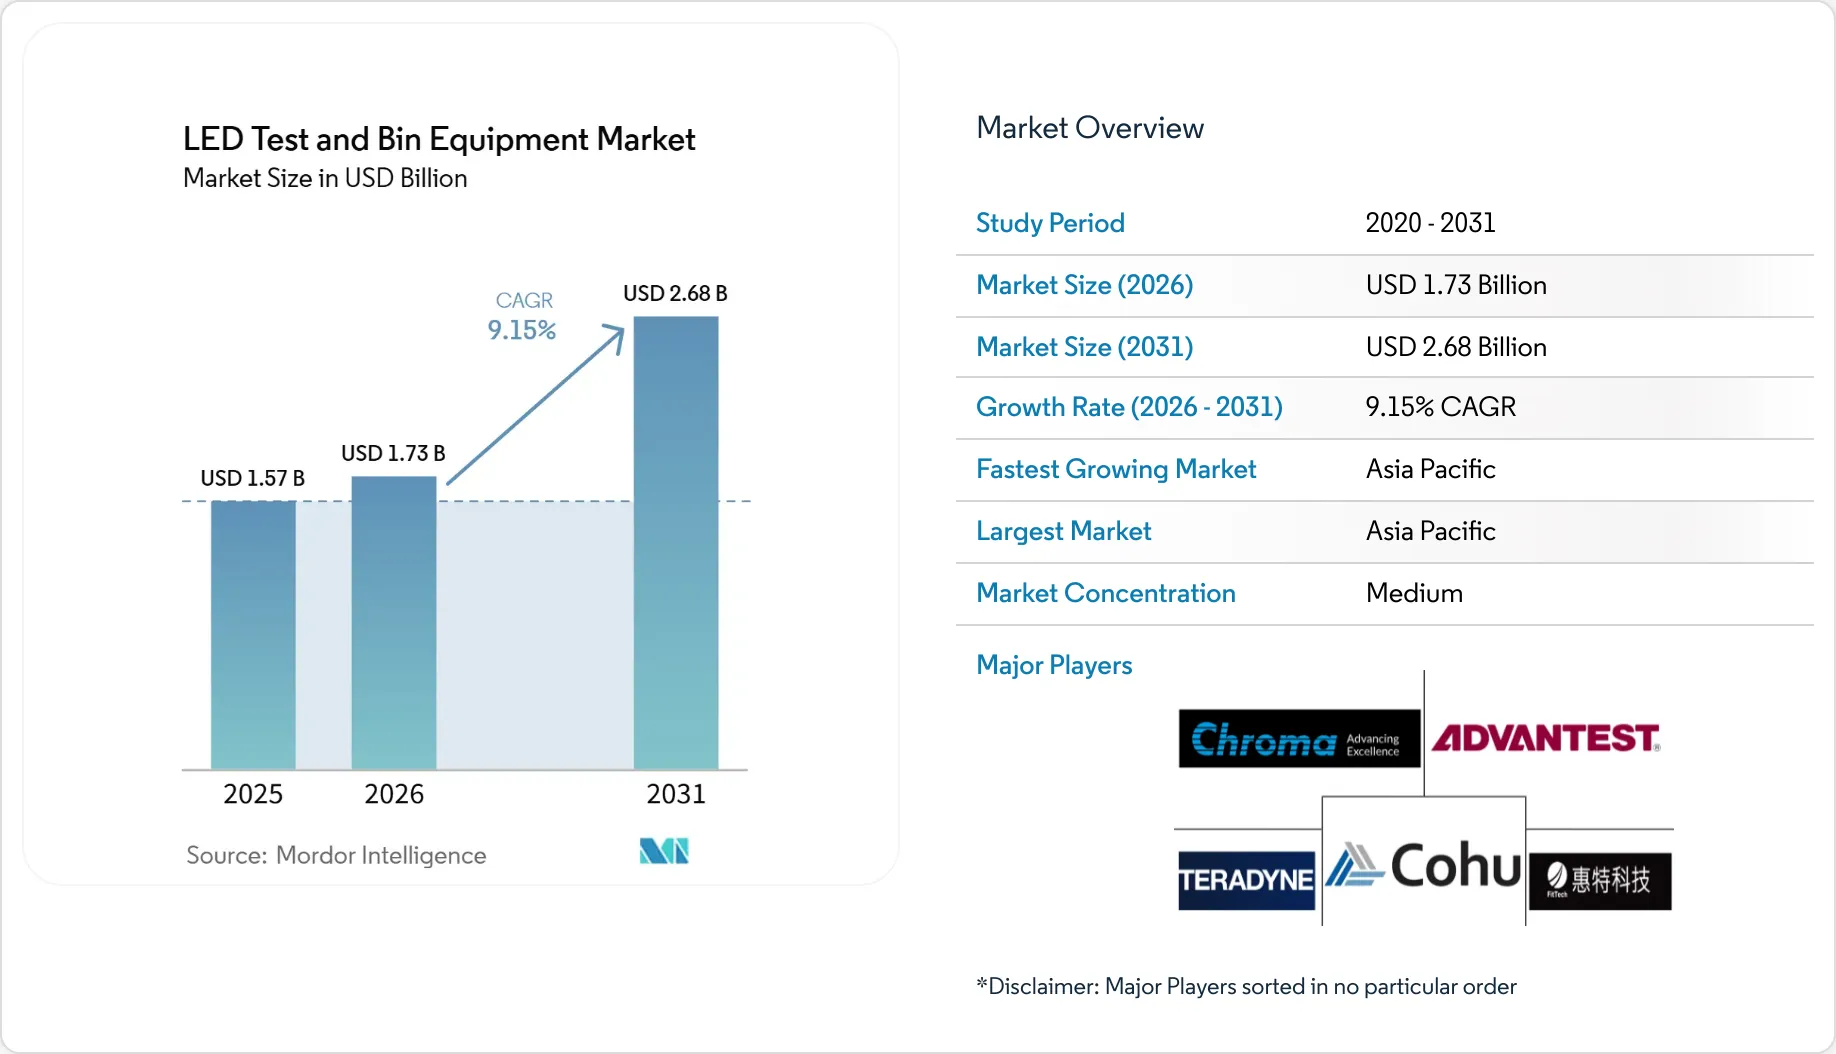Viewport: 1836px width, 1054px height.
Task: Click the Advantest logo
Action: pyautogui.click(x=1546, y=738)
